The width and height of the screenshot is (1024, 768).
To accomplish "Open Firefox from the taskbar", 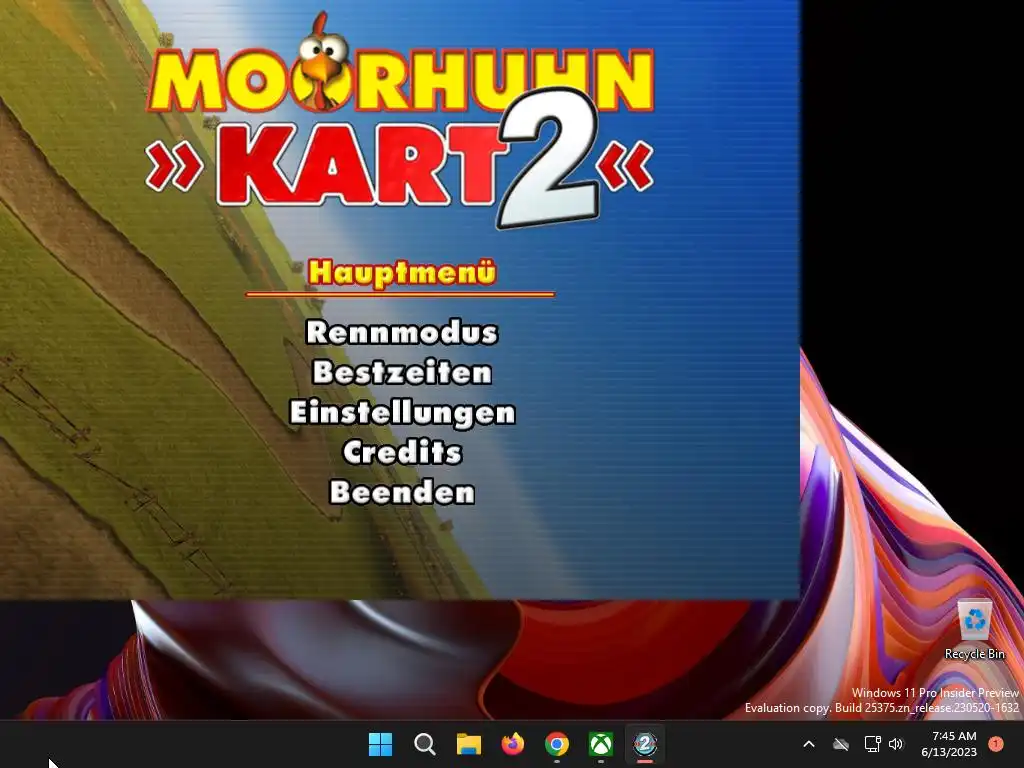I will [513, 744].
